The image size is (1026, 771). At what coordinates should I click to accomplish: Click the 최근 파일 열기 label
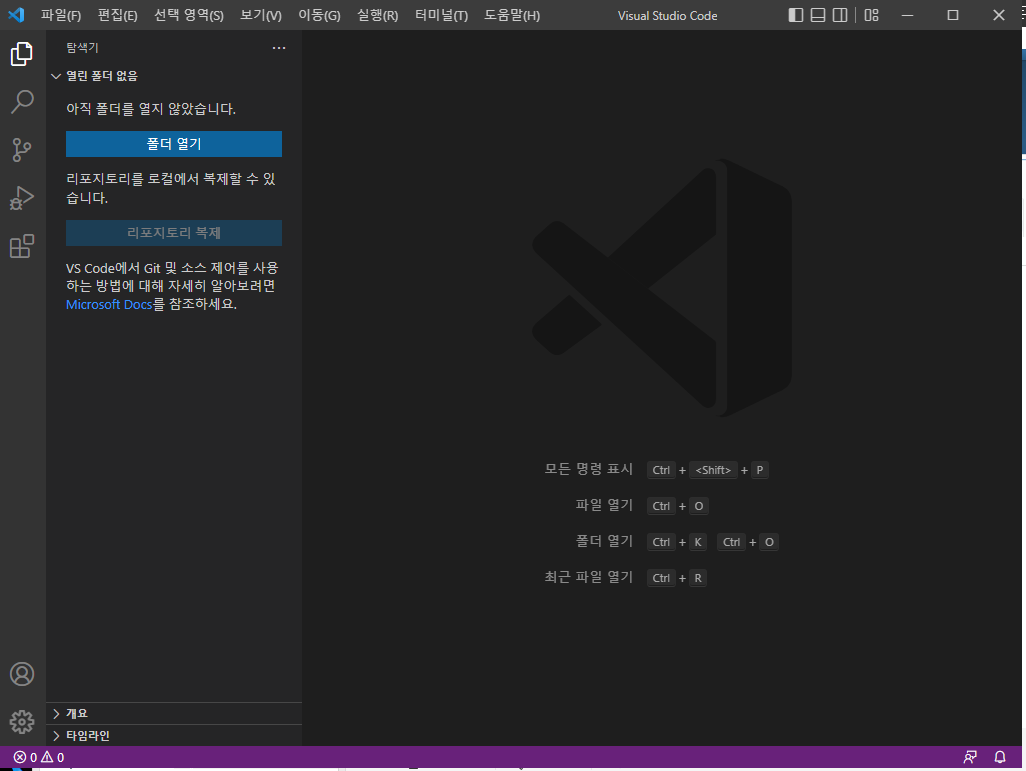click(x=589, y=577)
